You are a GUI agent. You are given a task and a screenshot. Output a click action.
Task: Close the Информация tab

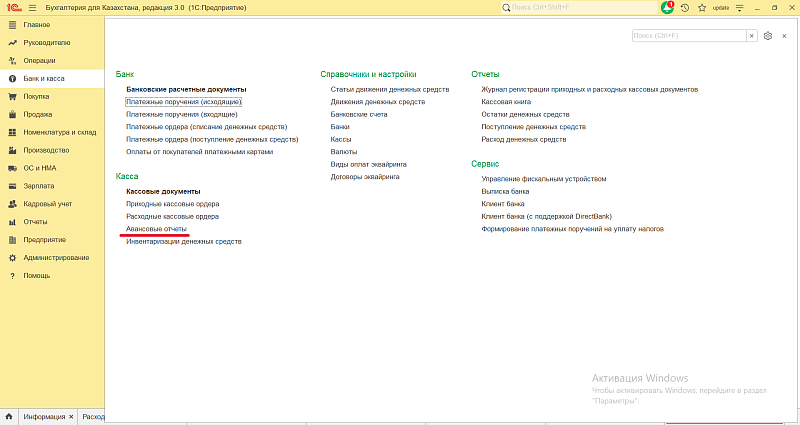[72, 416]
